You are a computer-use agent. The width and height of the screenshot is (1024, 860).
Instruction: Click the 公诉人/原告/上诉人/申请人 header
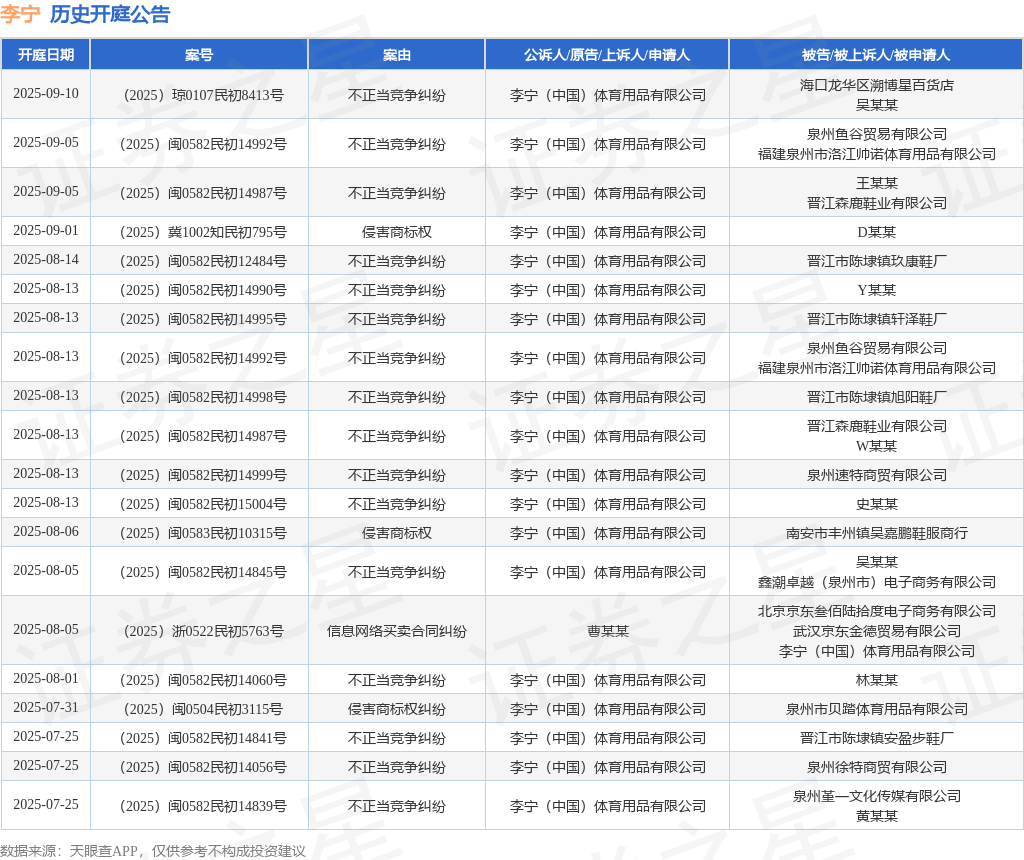607,55
